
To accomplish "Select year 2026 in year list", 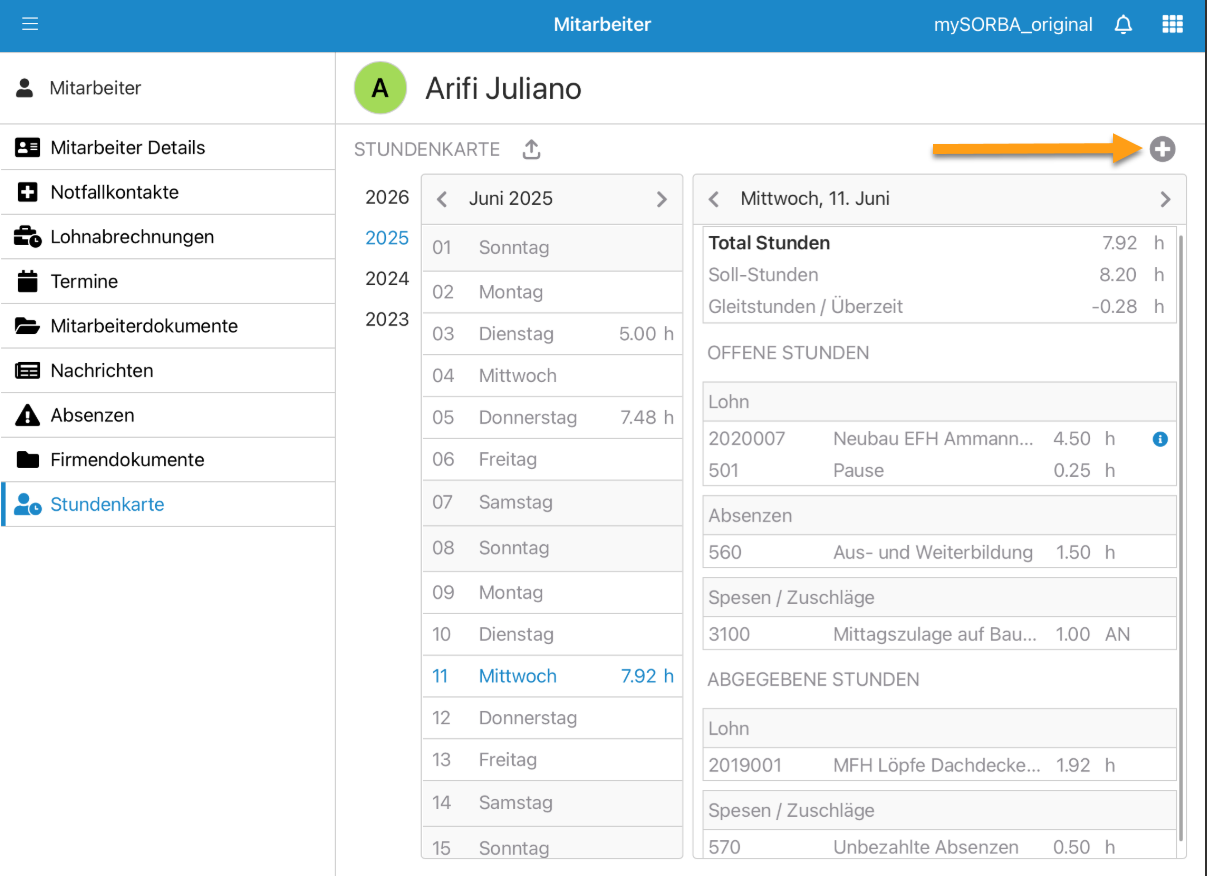I will 387,198.
